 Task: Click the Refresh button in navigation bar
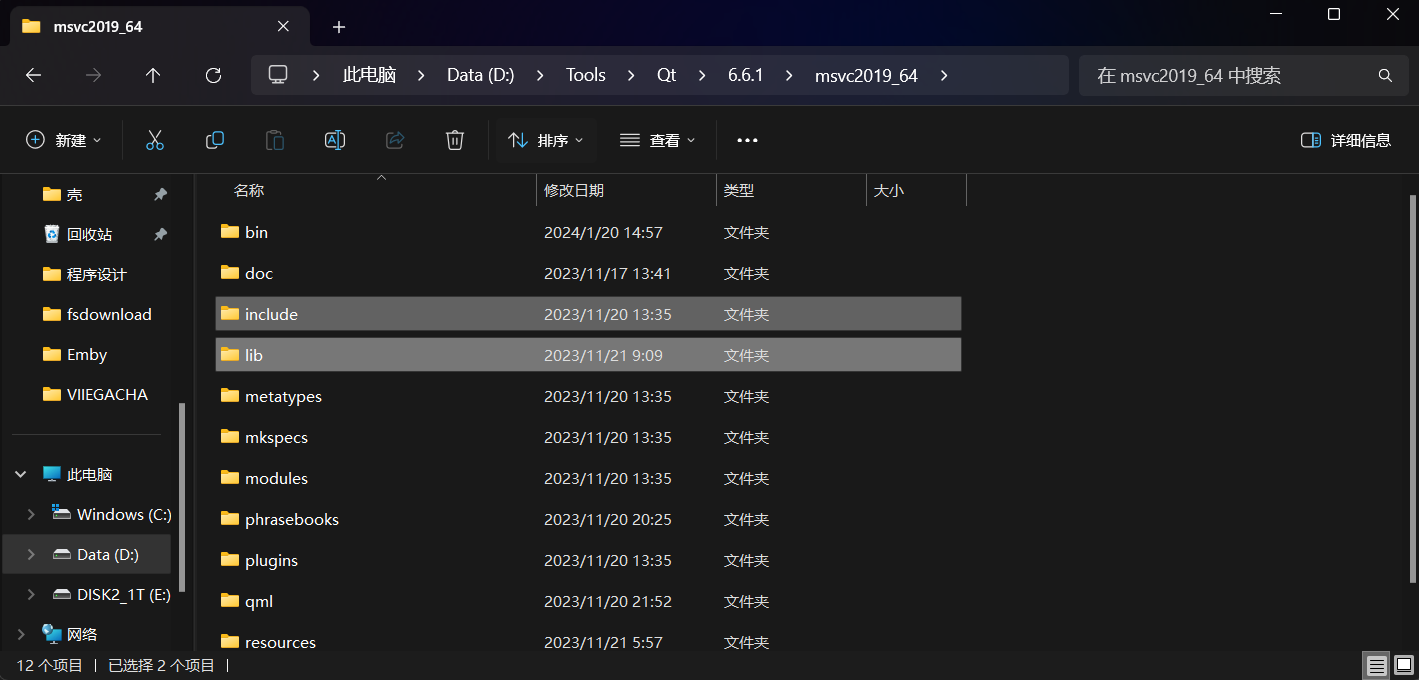point(213,75)
